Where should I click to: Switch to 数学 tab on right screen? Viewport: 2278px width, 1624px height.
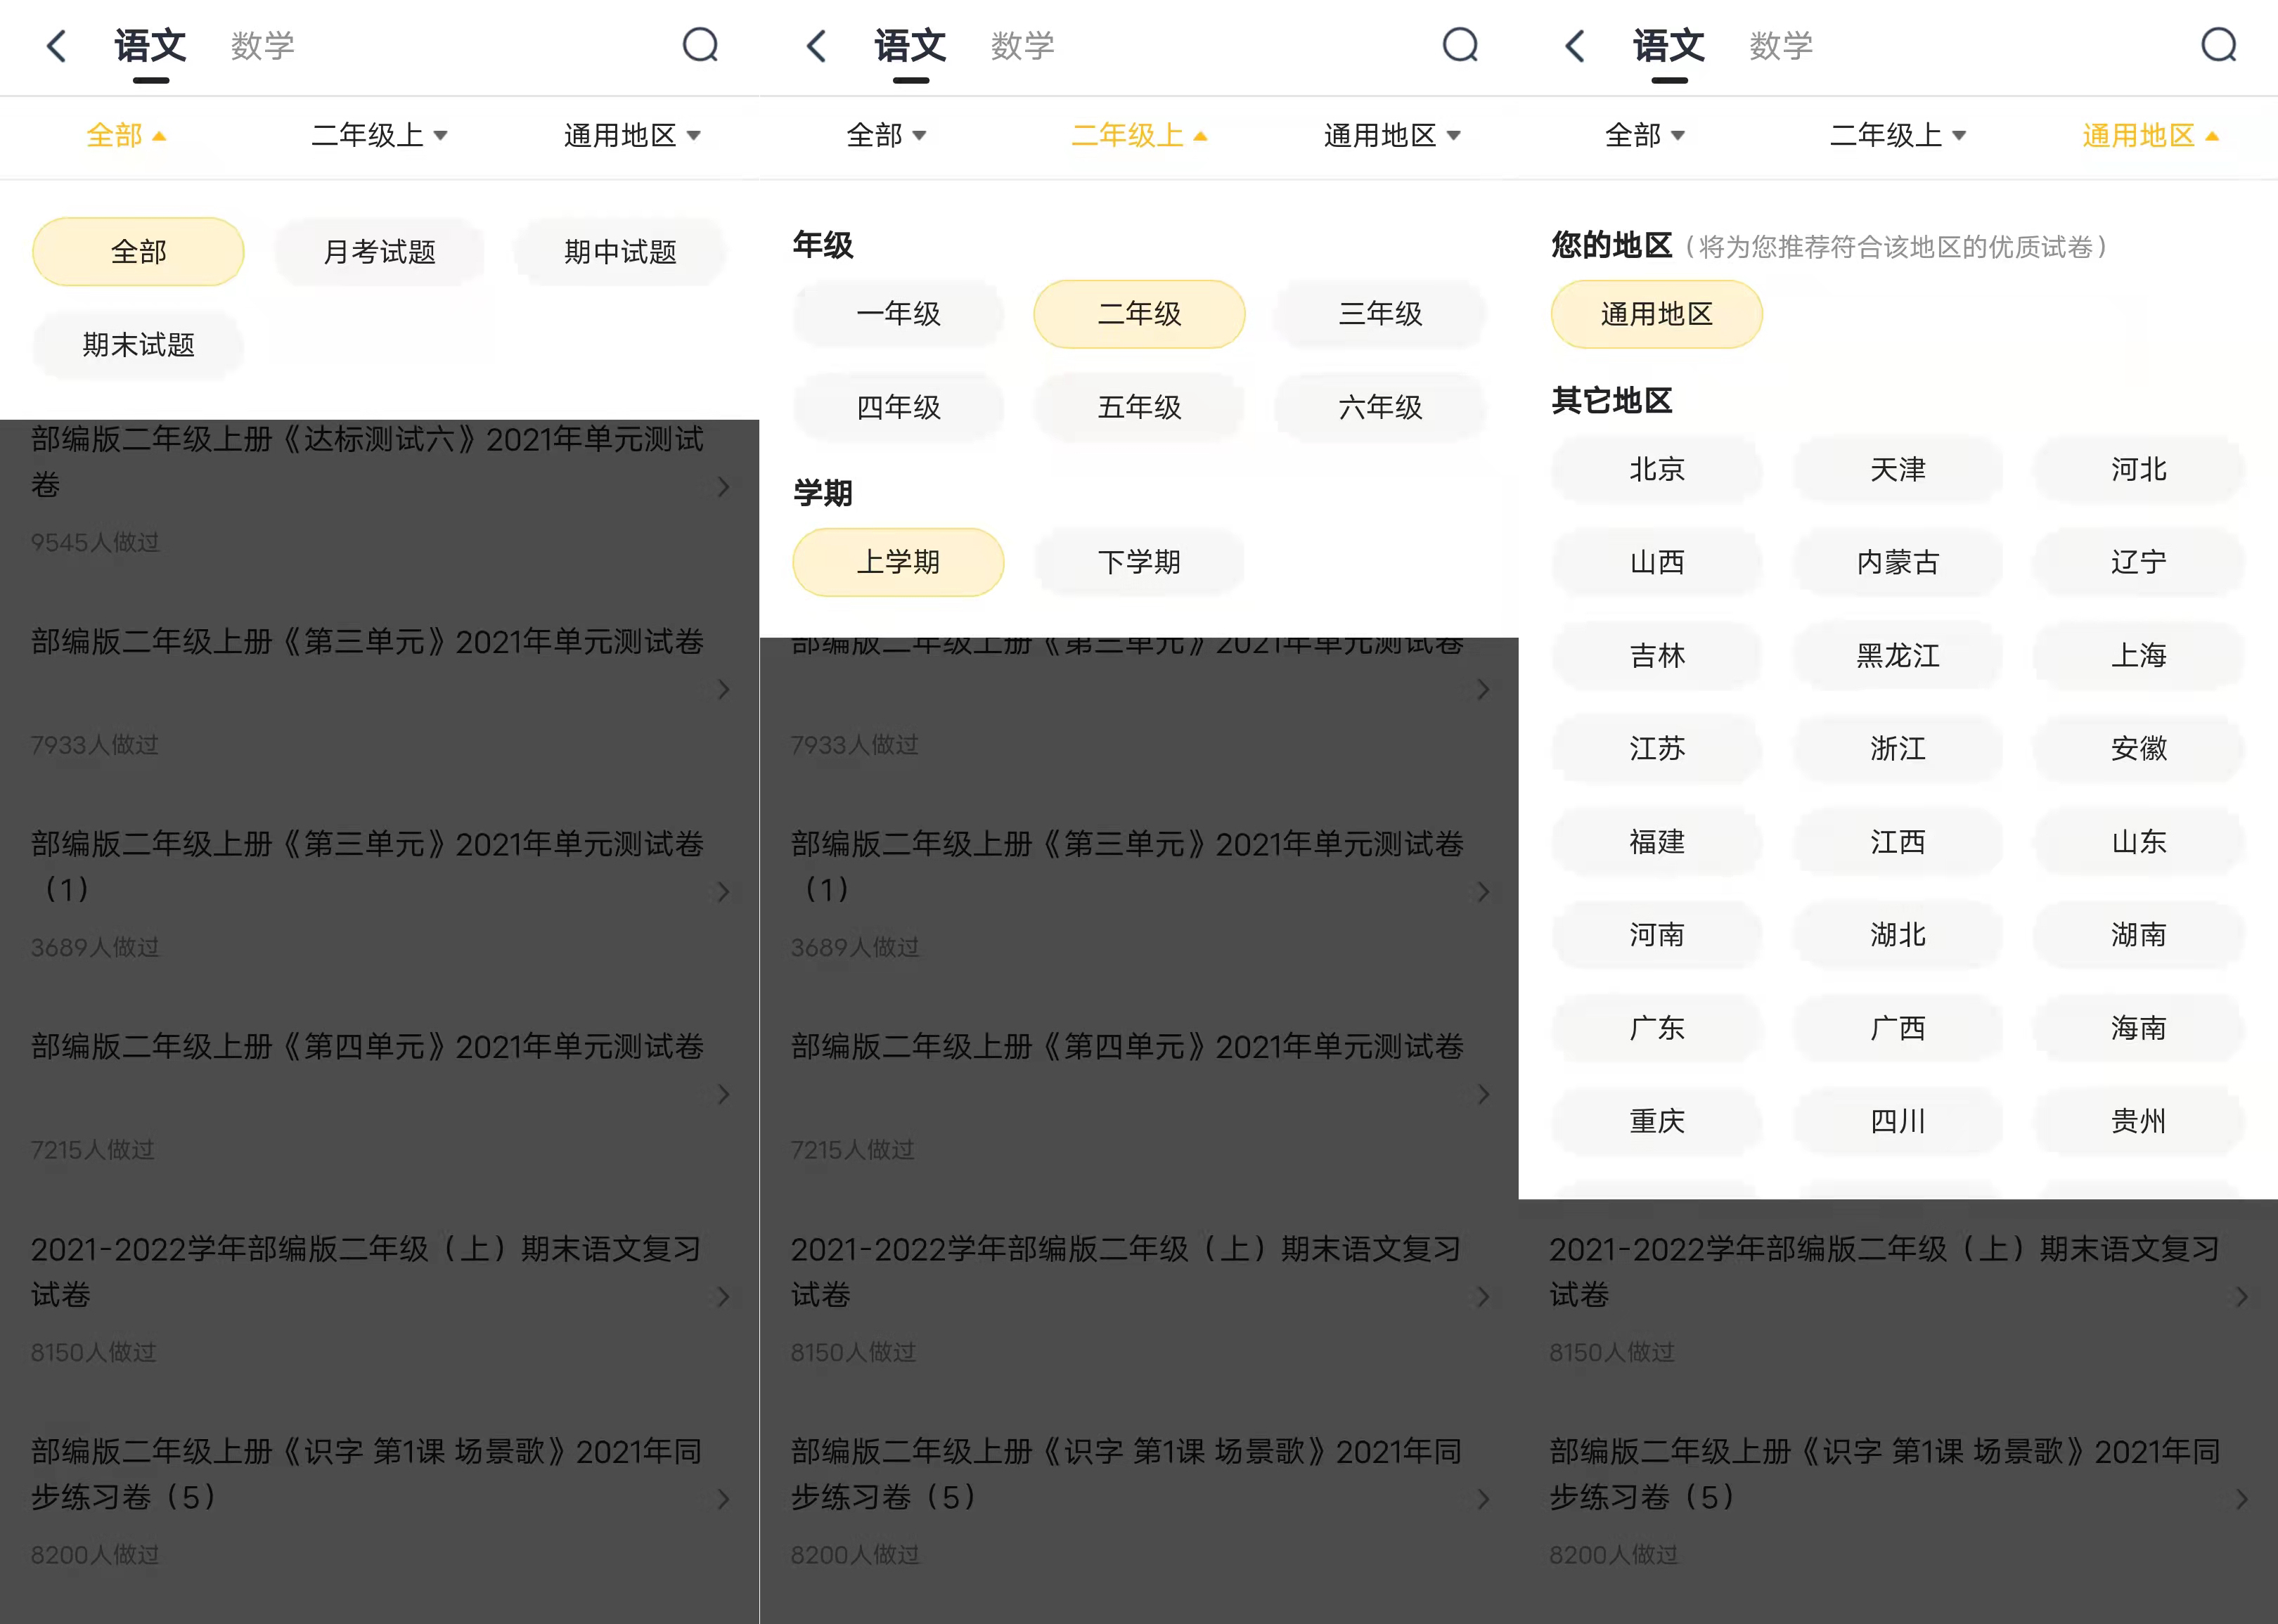pos(1781,46)
